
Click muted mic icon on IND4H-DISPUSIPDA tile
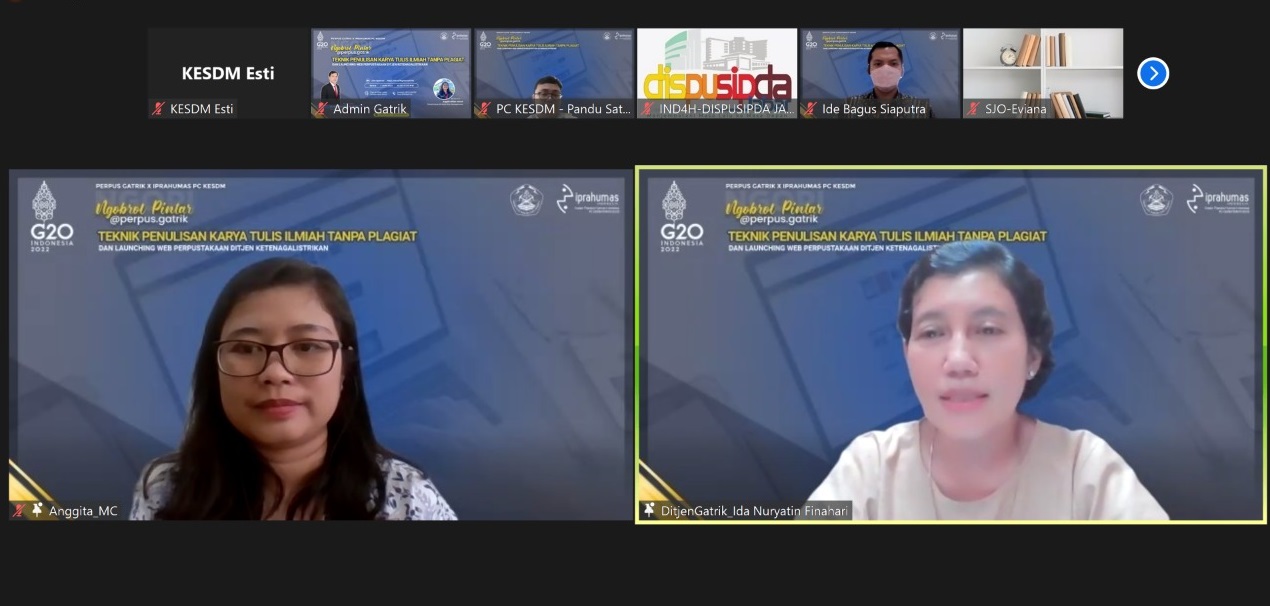pyautogui.click(x=647, y=109)
